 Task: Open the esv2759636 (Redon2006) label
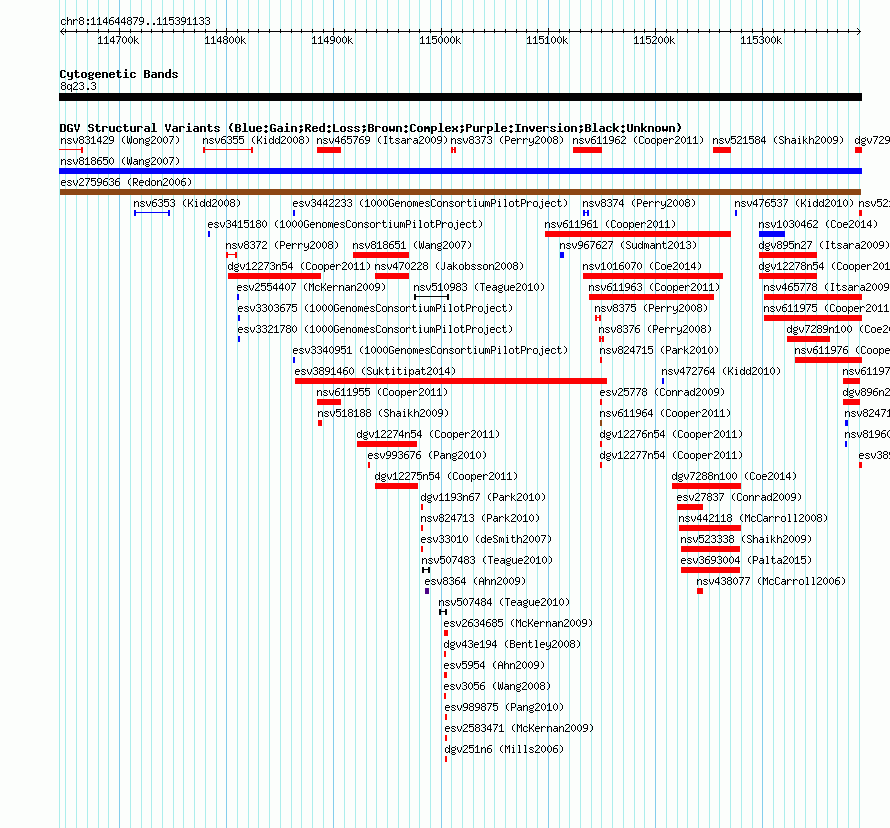pyautogui.click(x=126, y=182)
